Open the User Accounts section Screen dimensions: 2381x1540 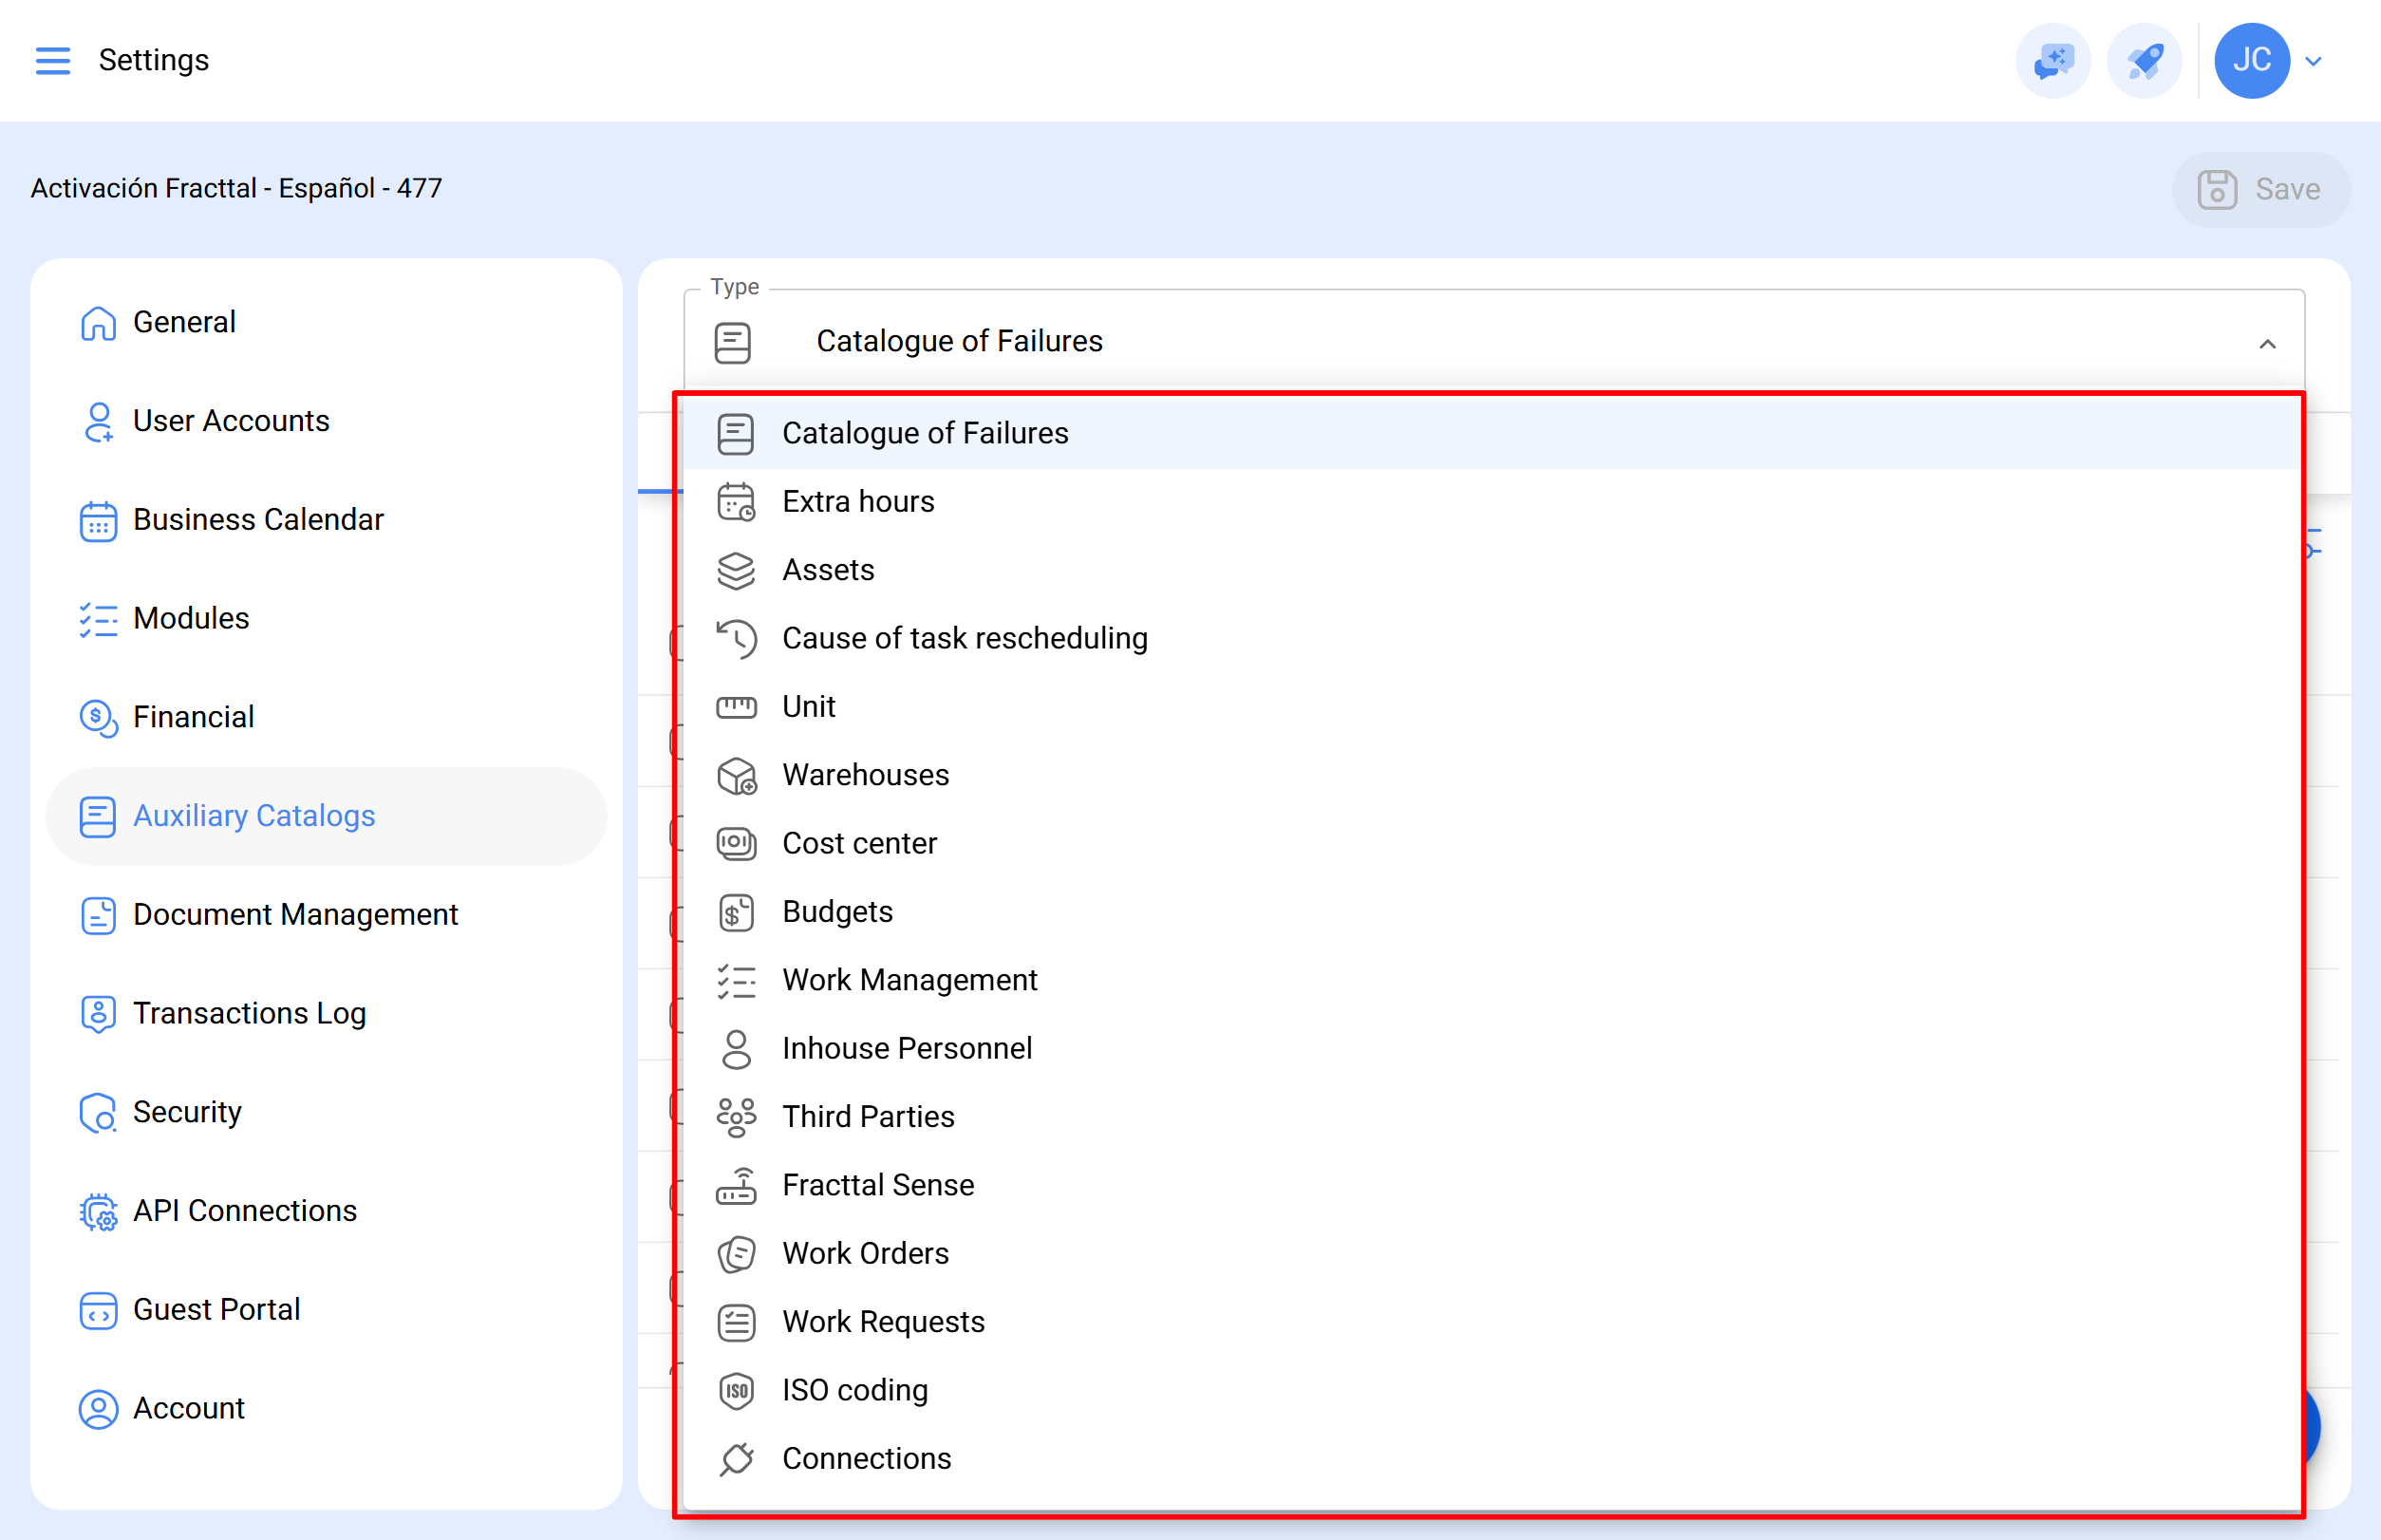tap(230, 420)
